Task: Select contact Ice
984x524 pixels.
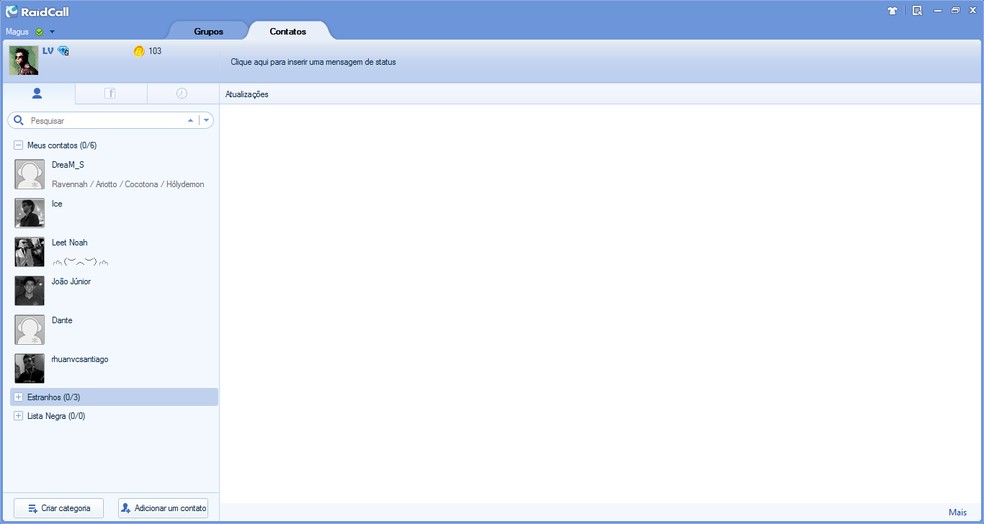Action: tap(57, 203)
